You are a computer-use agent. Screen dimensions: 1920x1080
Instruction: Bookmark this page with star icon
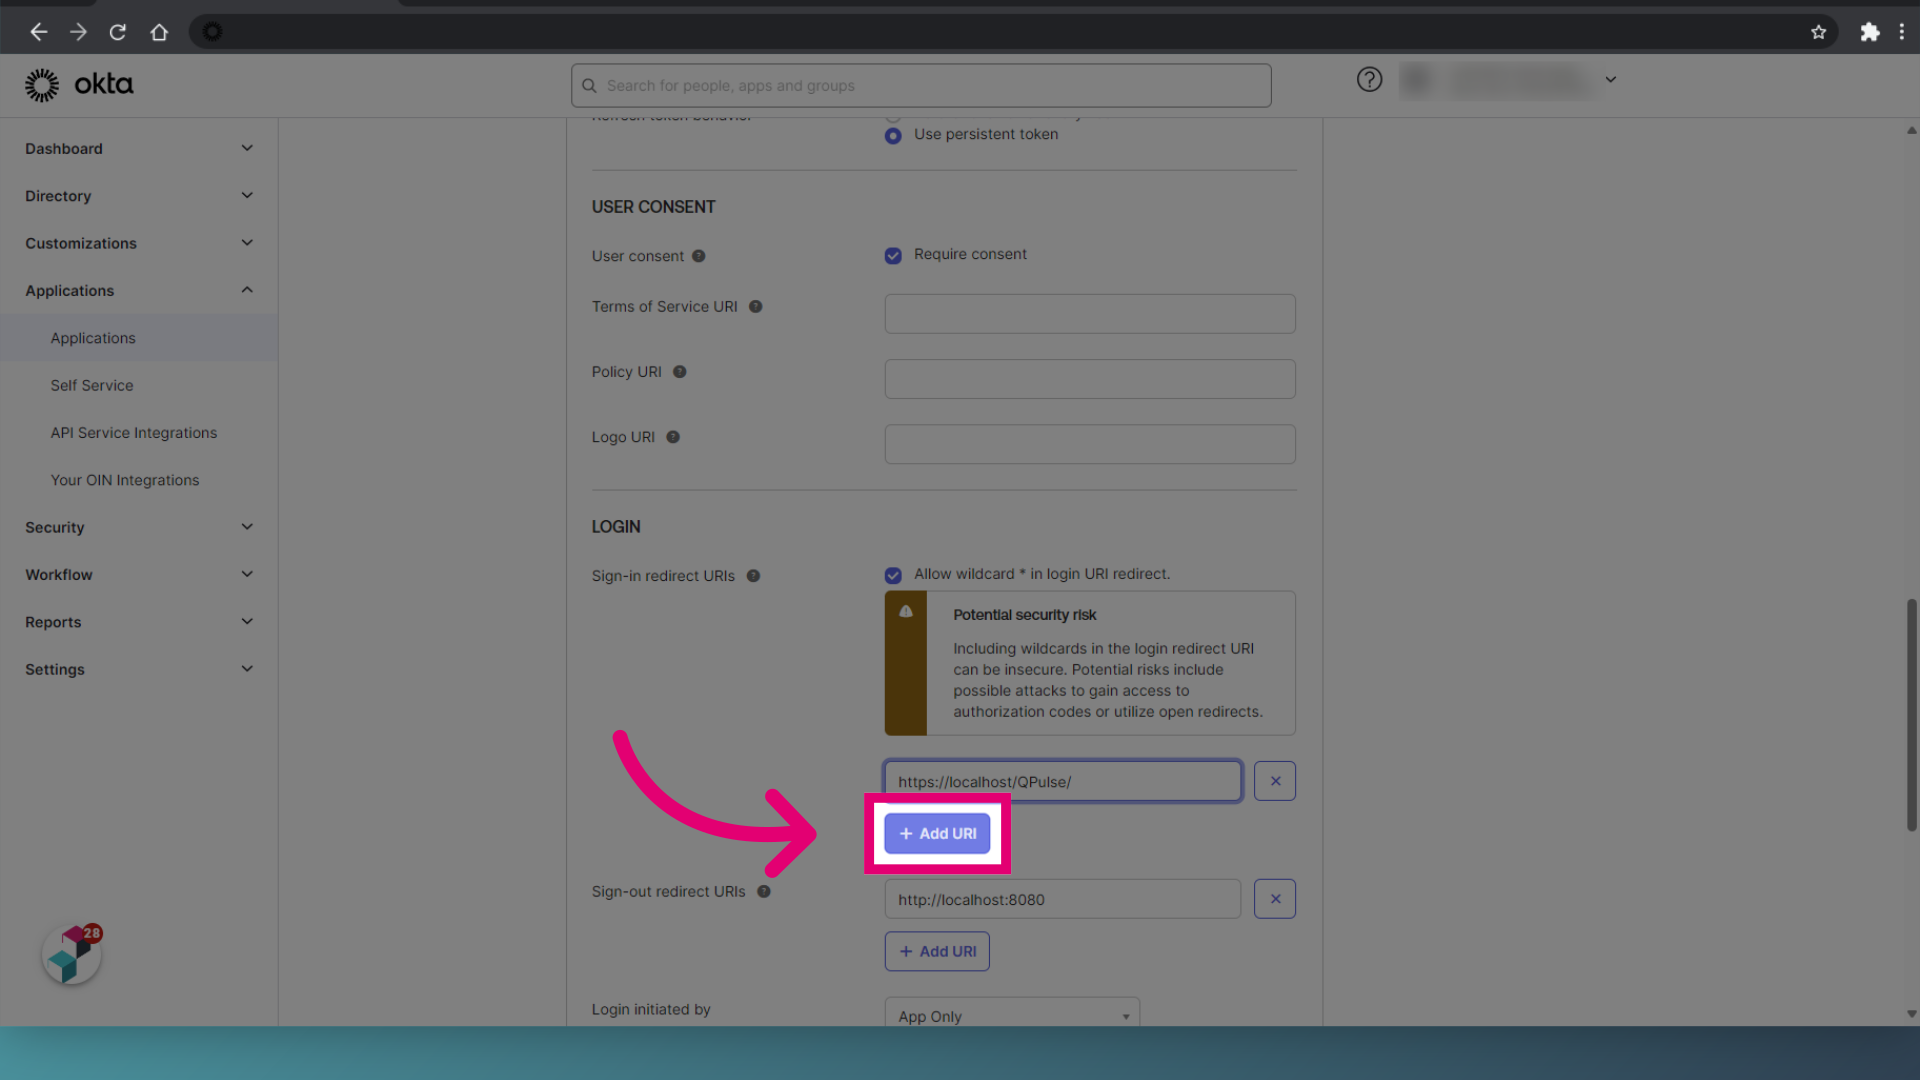coord(1818,32)
